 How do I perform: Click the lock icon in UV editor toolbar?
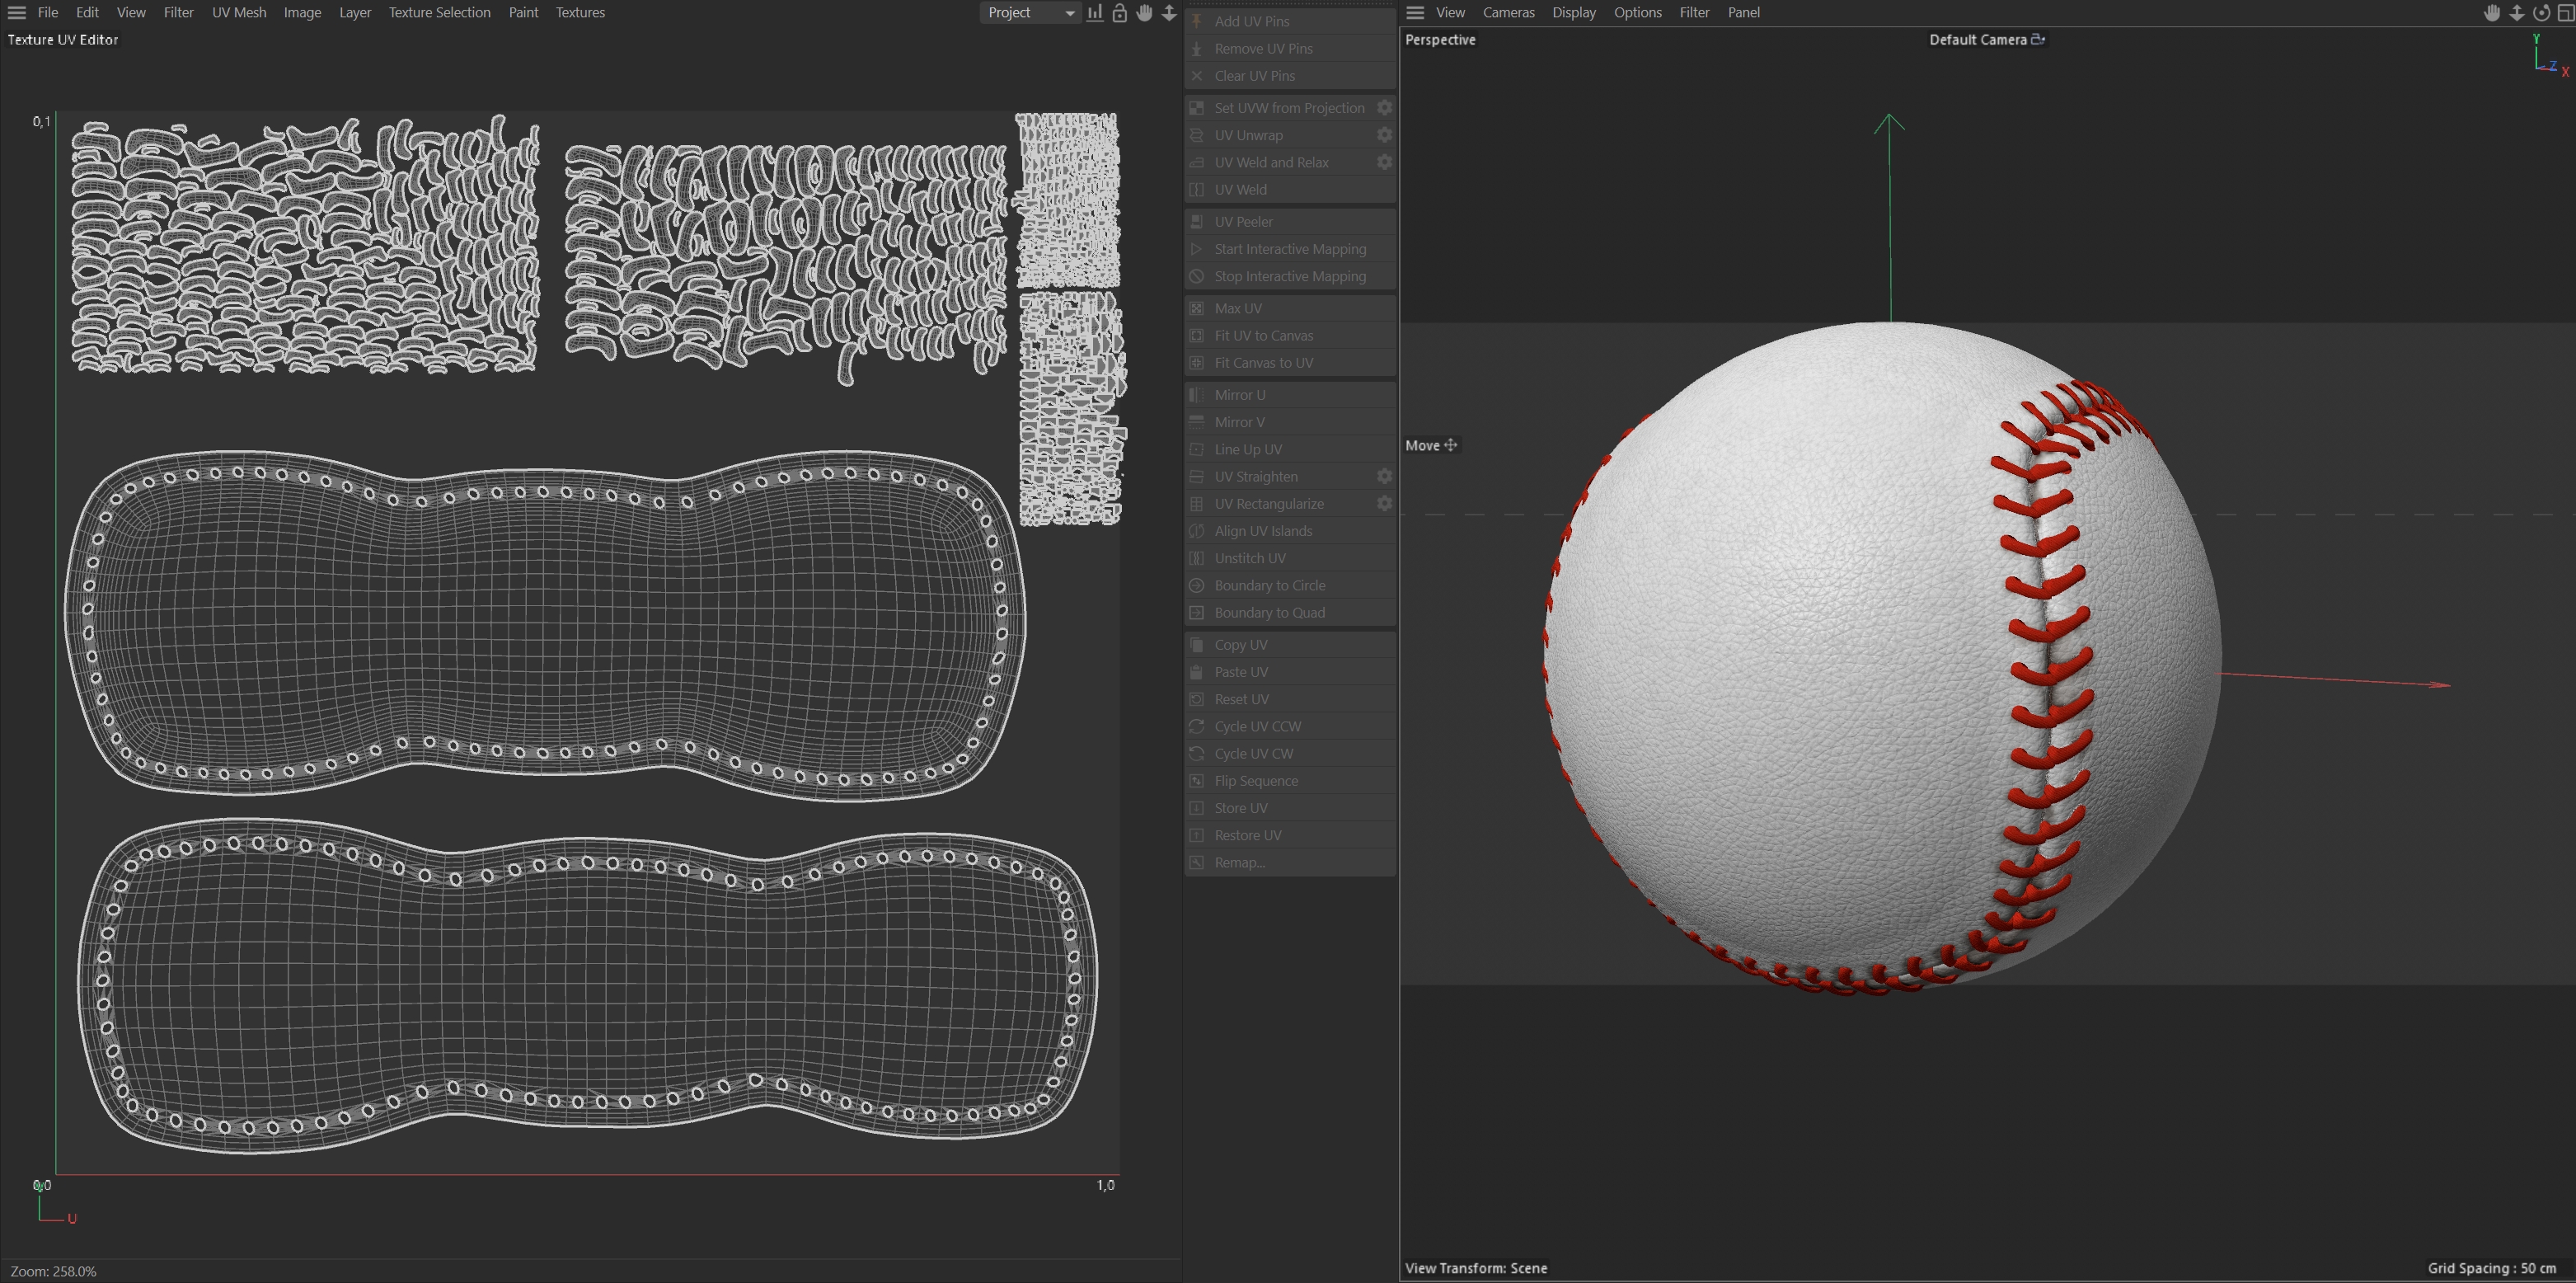(1119, 13)
